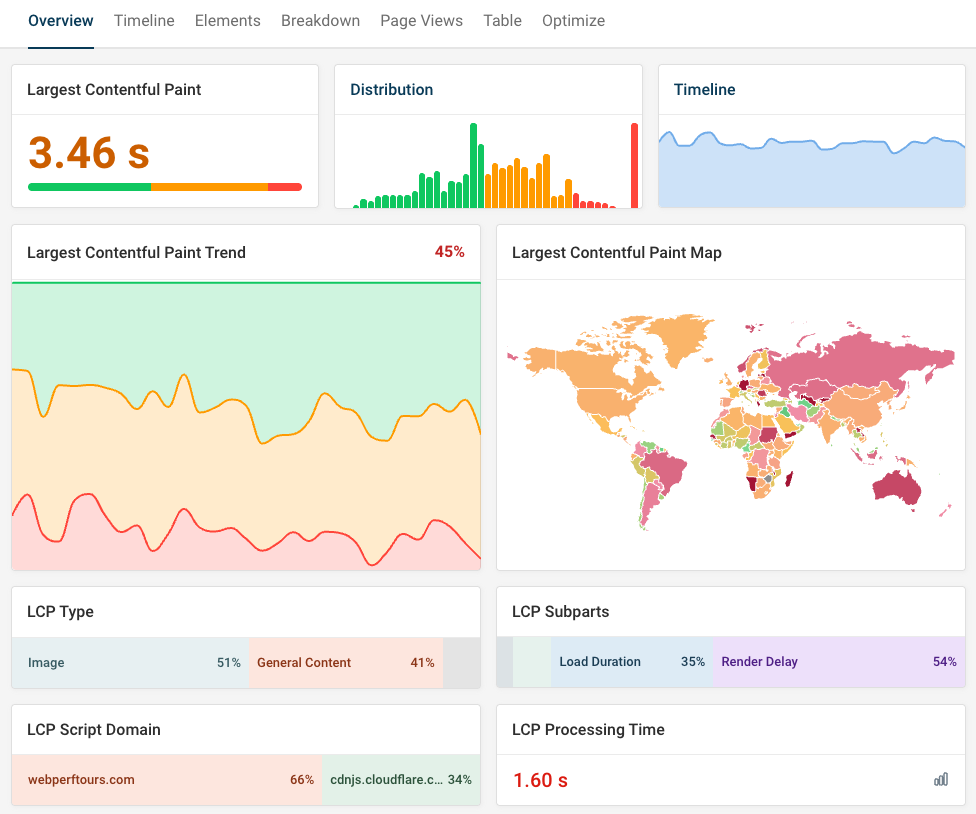Viewport: 976px width, 814px height.
Task: Go to the Page Views tab
Action: [421, 20]
